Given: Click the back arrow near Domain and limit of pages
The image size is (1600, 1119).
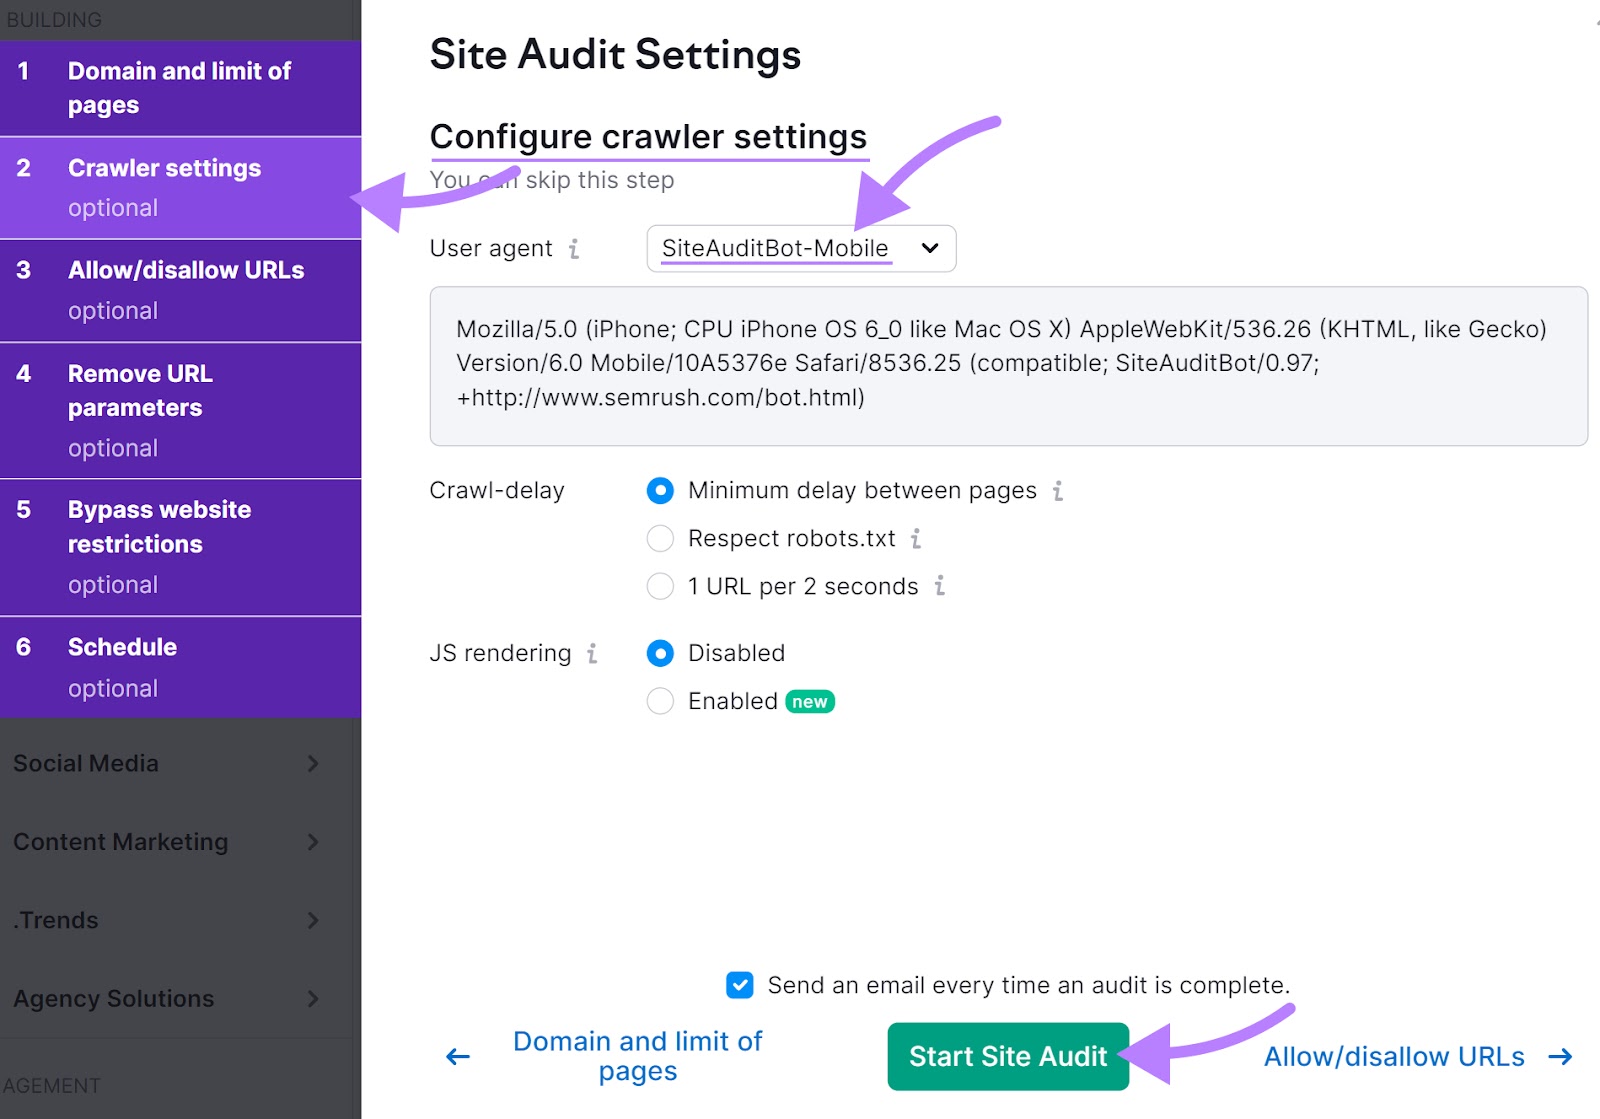Looking at the screenshot, I should [x=456, y=1056].
